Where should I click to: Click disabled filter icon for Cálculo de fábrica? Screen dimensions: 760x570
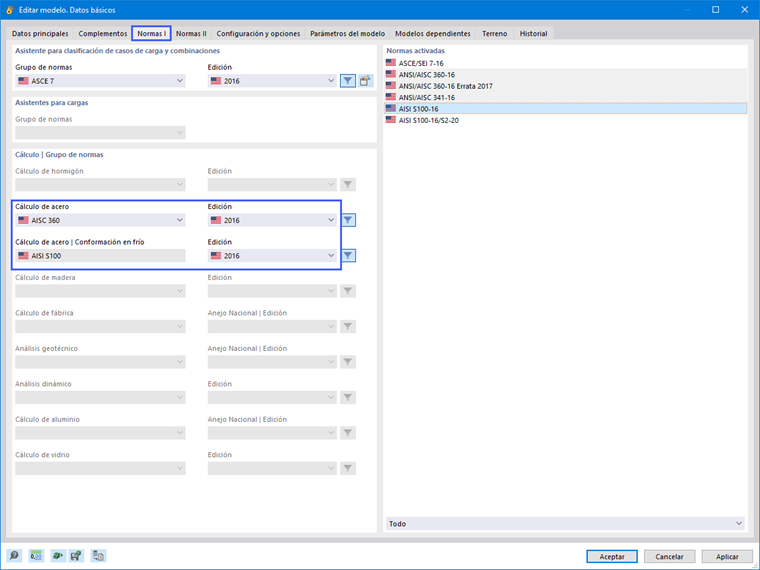pos(348,326)
